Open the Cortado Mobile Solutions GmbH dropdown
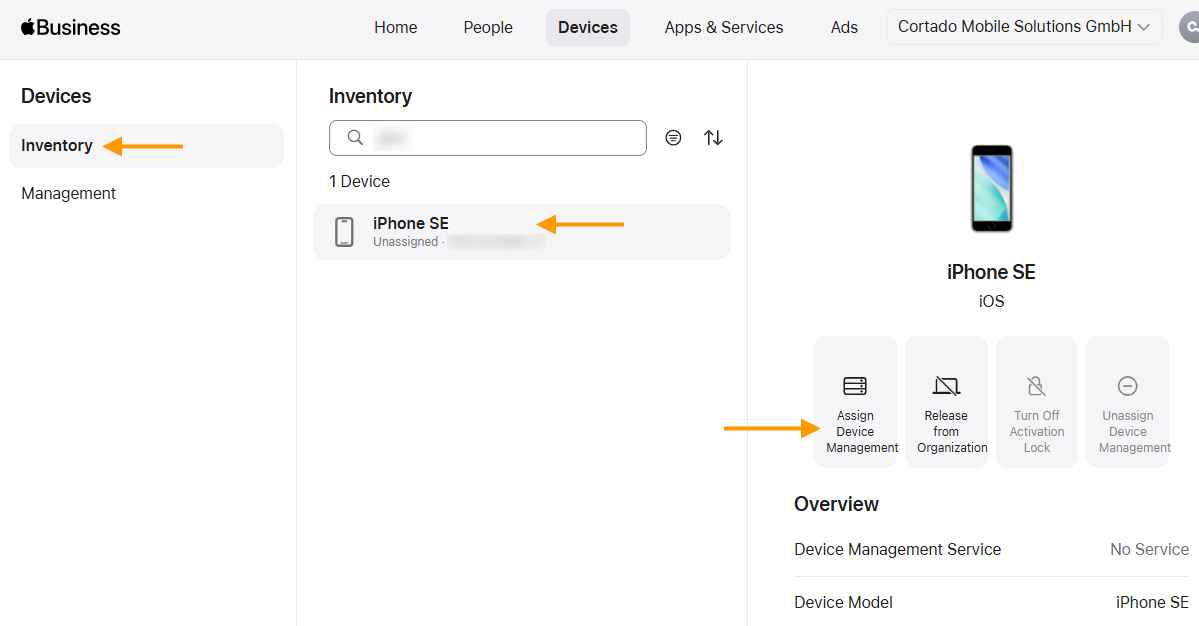 [1023, 27]
